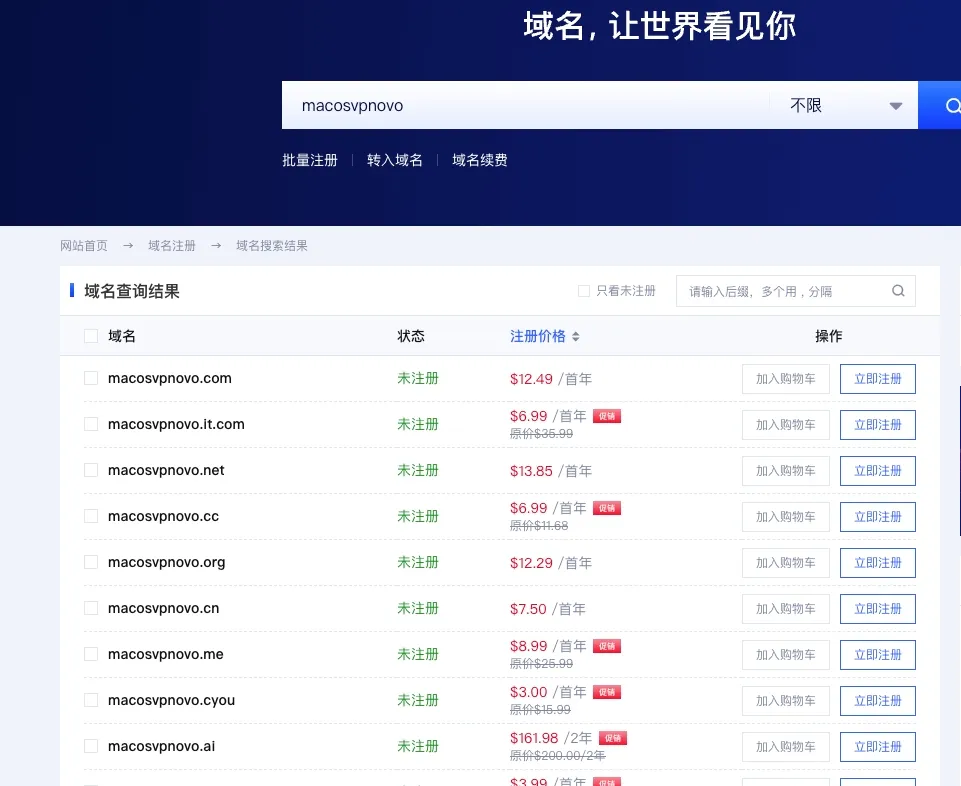Screen dimensions: 961x786
Task: Add macosvpnovo.cn to cart
Action: [x=786, y=609]
